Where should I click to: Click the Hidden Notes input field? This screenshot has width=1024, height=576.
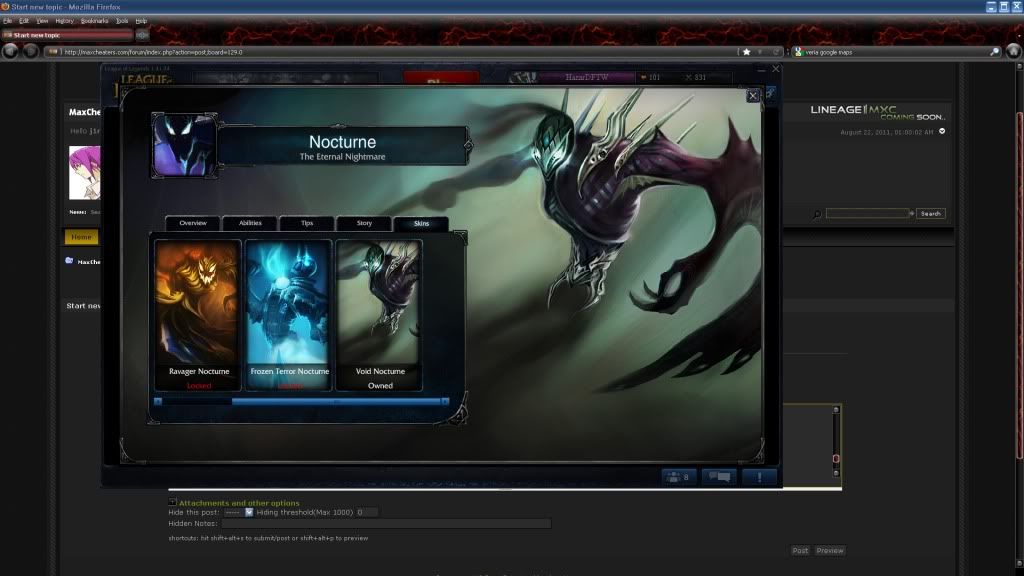pyautogui.click(x=386, y=523)
